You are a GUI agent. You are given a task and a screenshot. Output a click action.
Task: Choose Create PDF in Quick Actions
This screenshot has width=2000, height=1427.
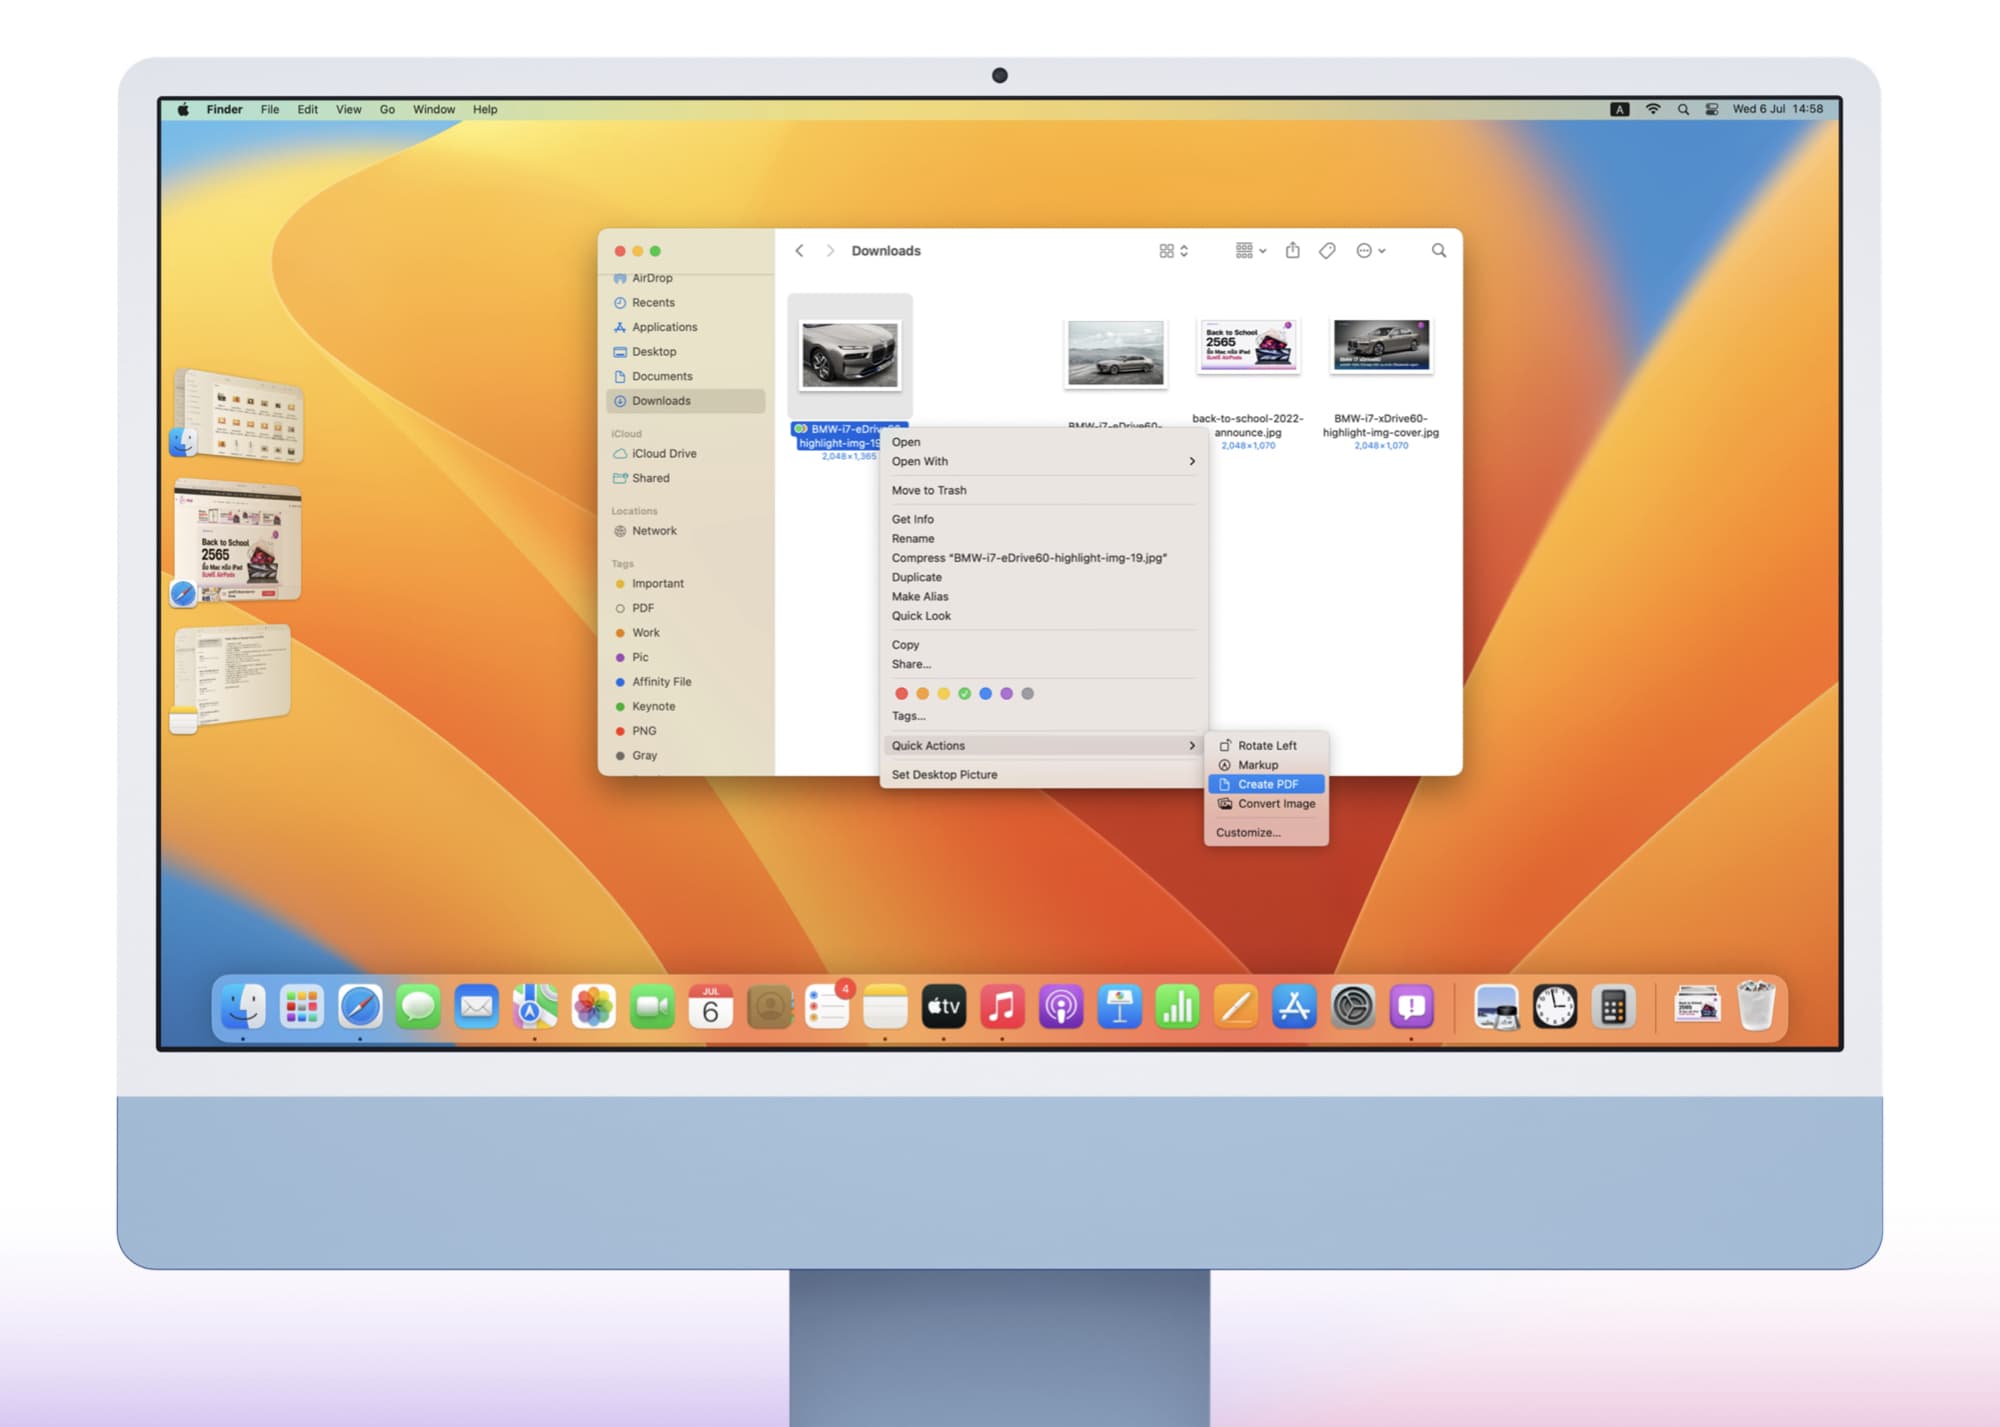1267,784
